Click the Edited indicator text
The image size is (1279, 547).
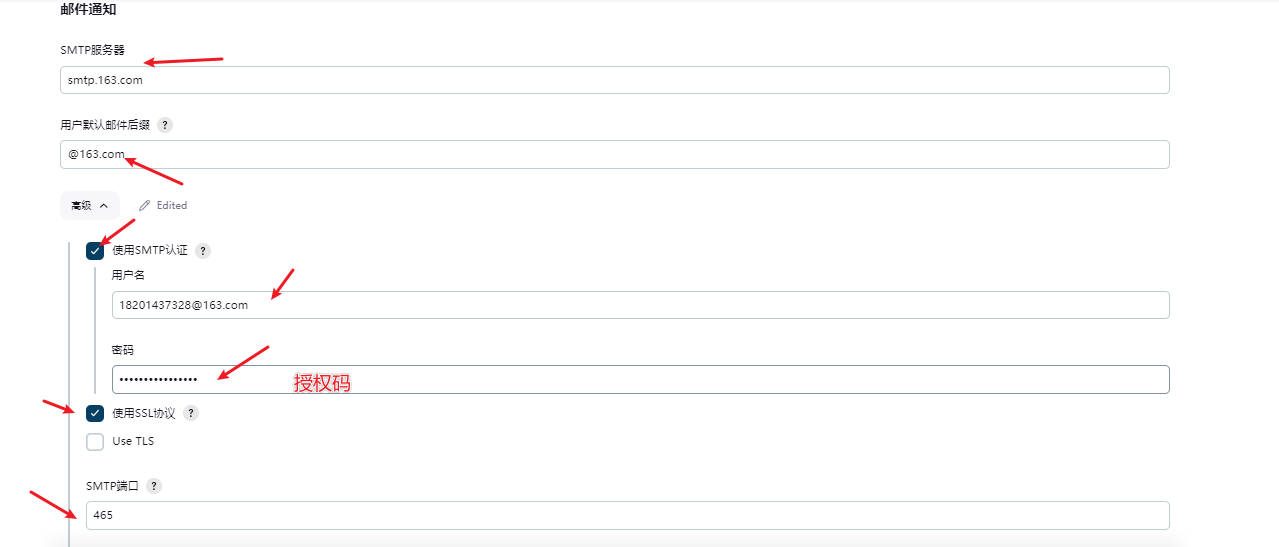tap(172, 205)
